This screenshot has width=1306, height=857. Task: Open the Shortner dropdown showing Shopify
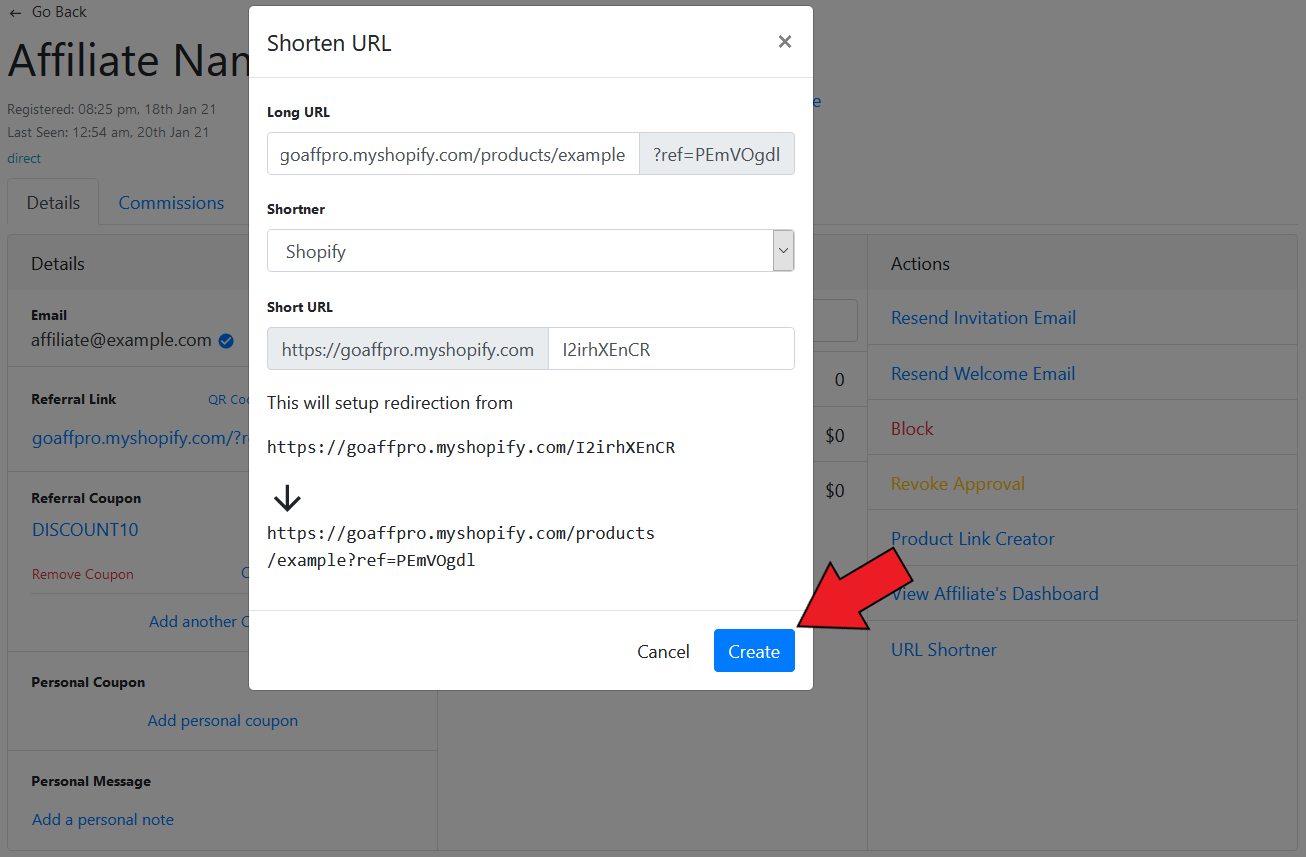(x=531, y=251)
